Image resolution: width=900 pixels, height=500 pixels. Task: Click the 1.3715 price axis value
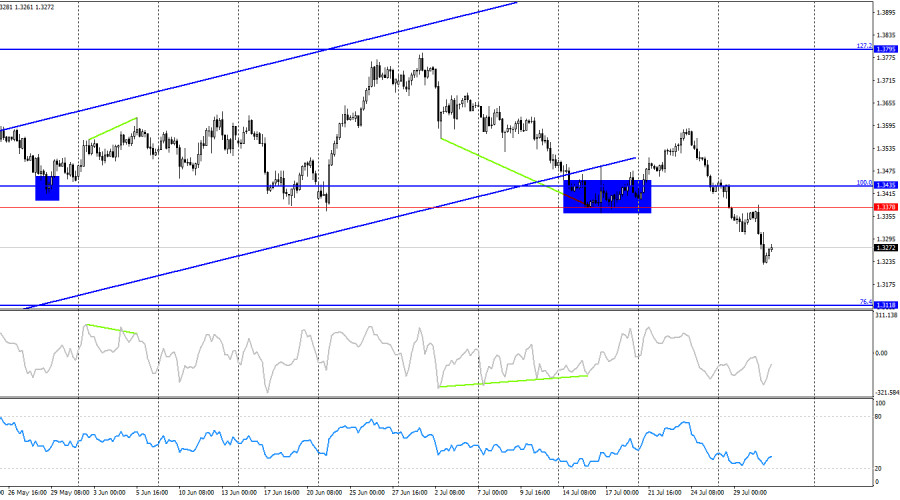point(886,80)
